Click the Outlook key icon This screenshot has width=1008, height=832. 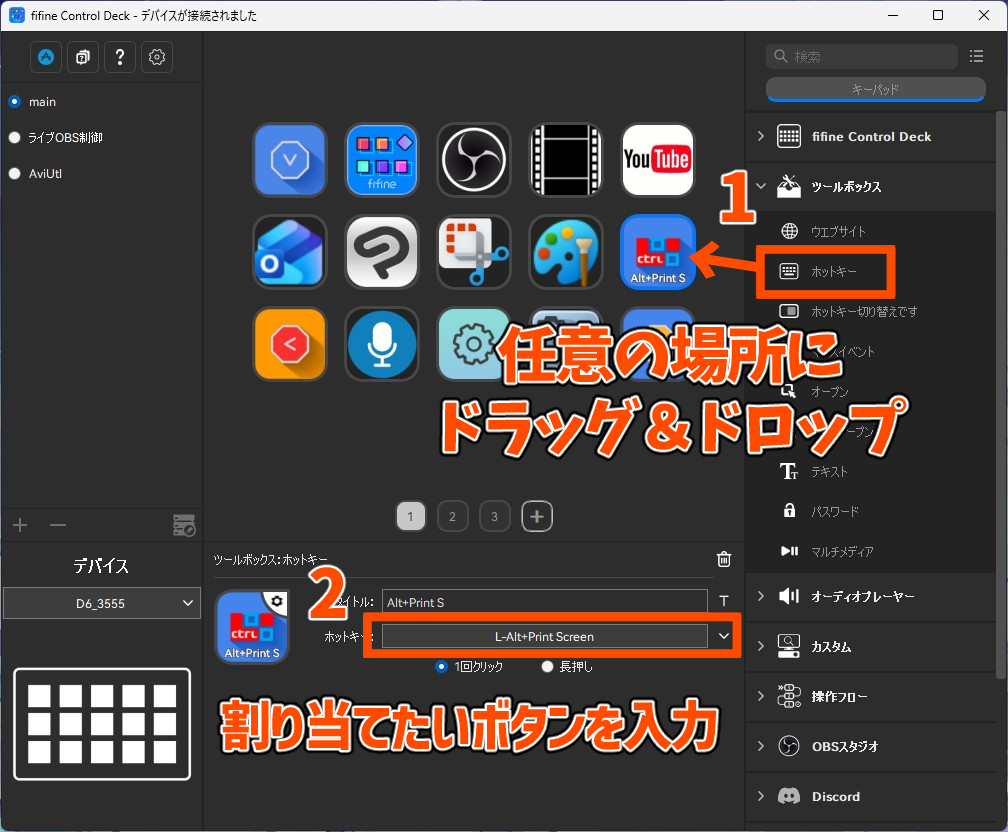click(290, 252)
